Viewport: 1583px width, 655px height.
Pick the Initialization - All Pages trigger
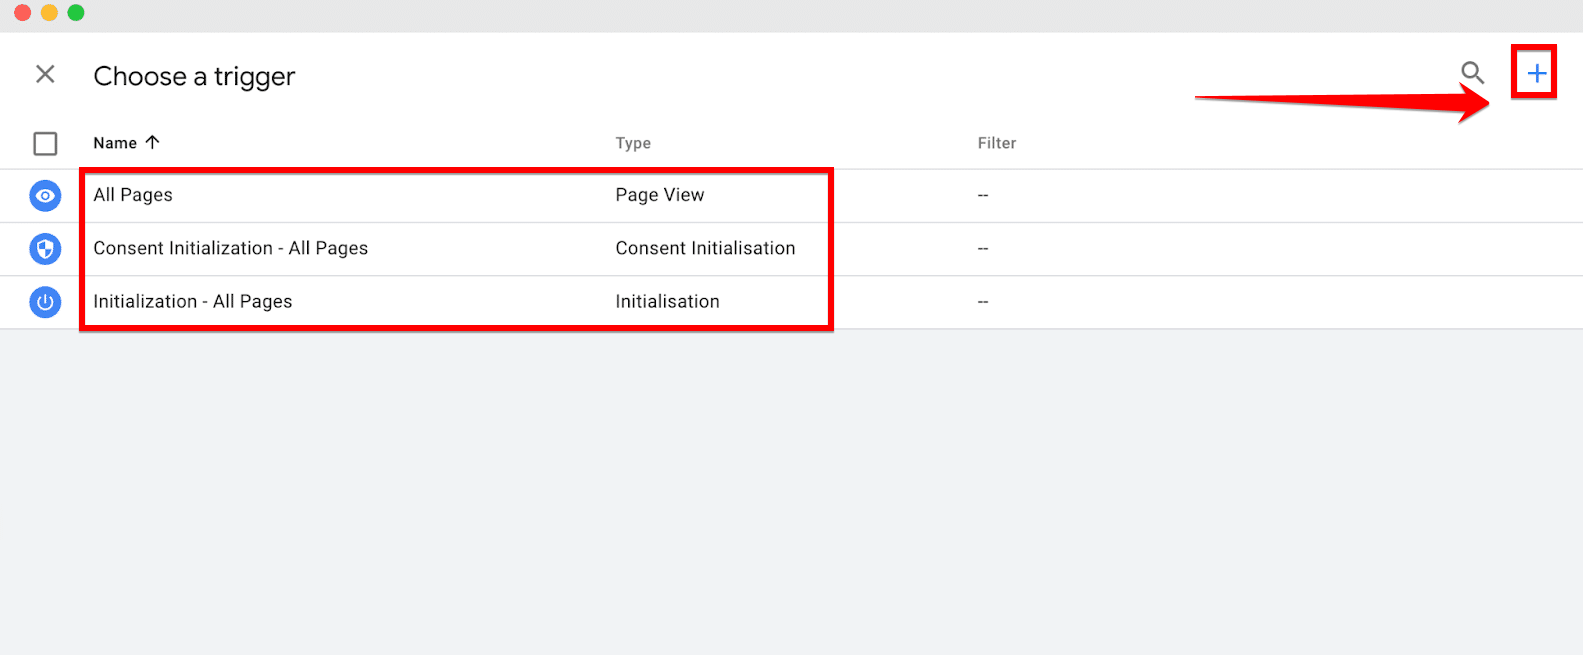[192, 301]
